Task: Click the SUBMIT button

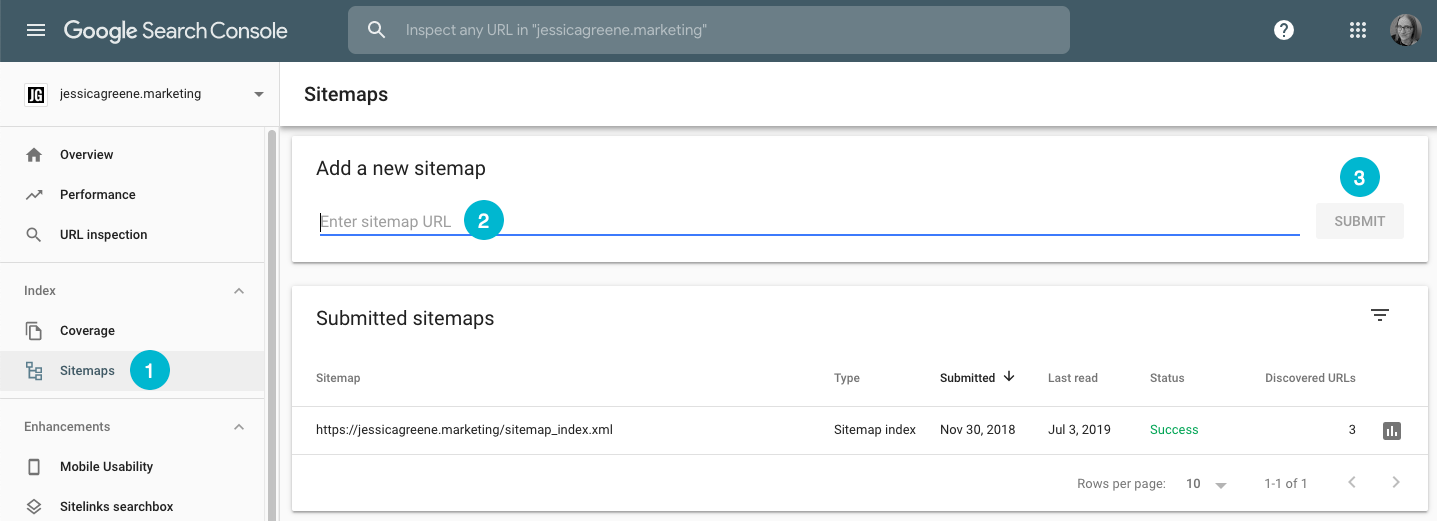Action: click(x=1359, y=221)
